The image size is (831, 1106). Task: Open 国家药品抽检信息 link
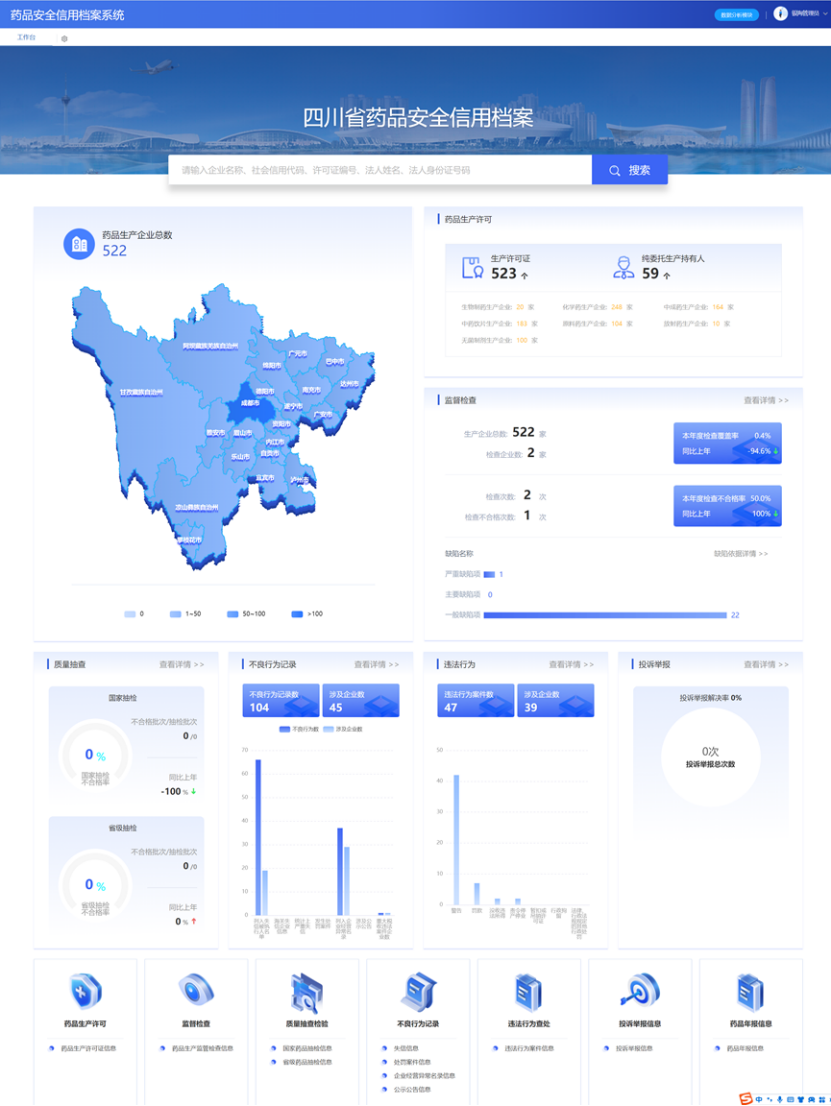307,1049
